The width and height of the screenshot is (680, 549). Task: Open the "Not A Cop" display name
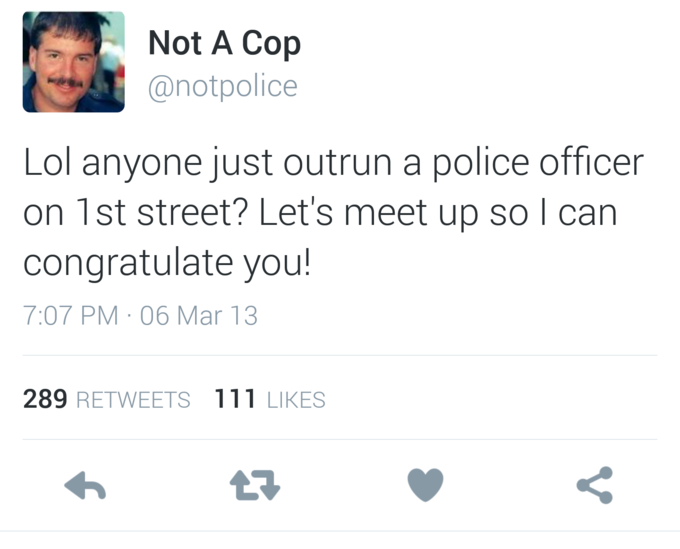(x=224, y=44)
